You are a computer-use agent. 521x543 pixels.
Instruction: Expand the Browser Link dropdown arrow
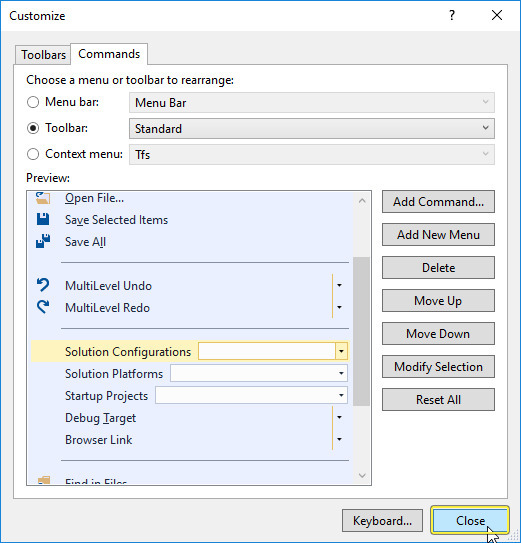pyautogui.click(x=339, y=439)
